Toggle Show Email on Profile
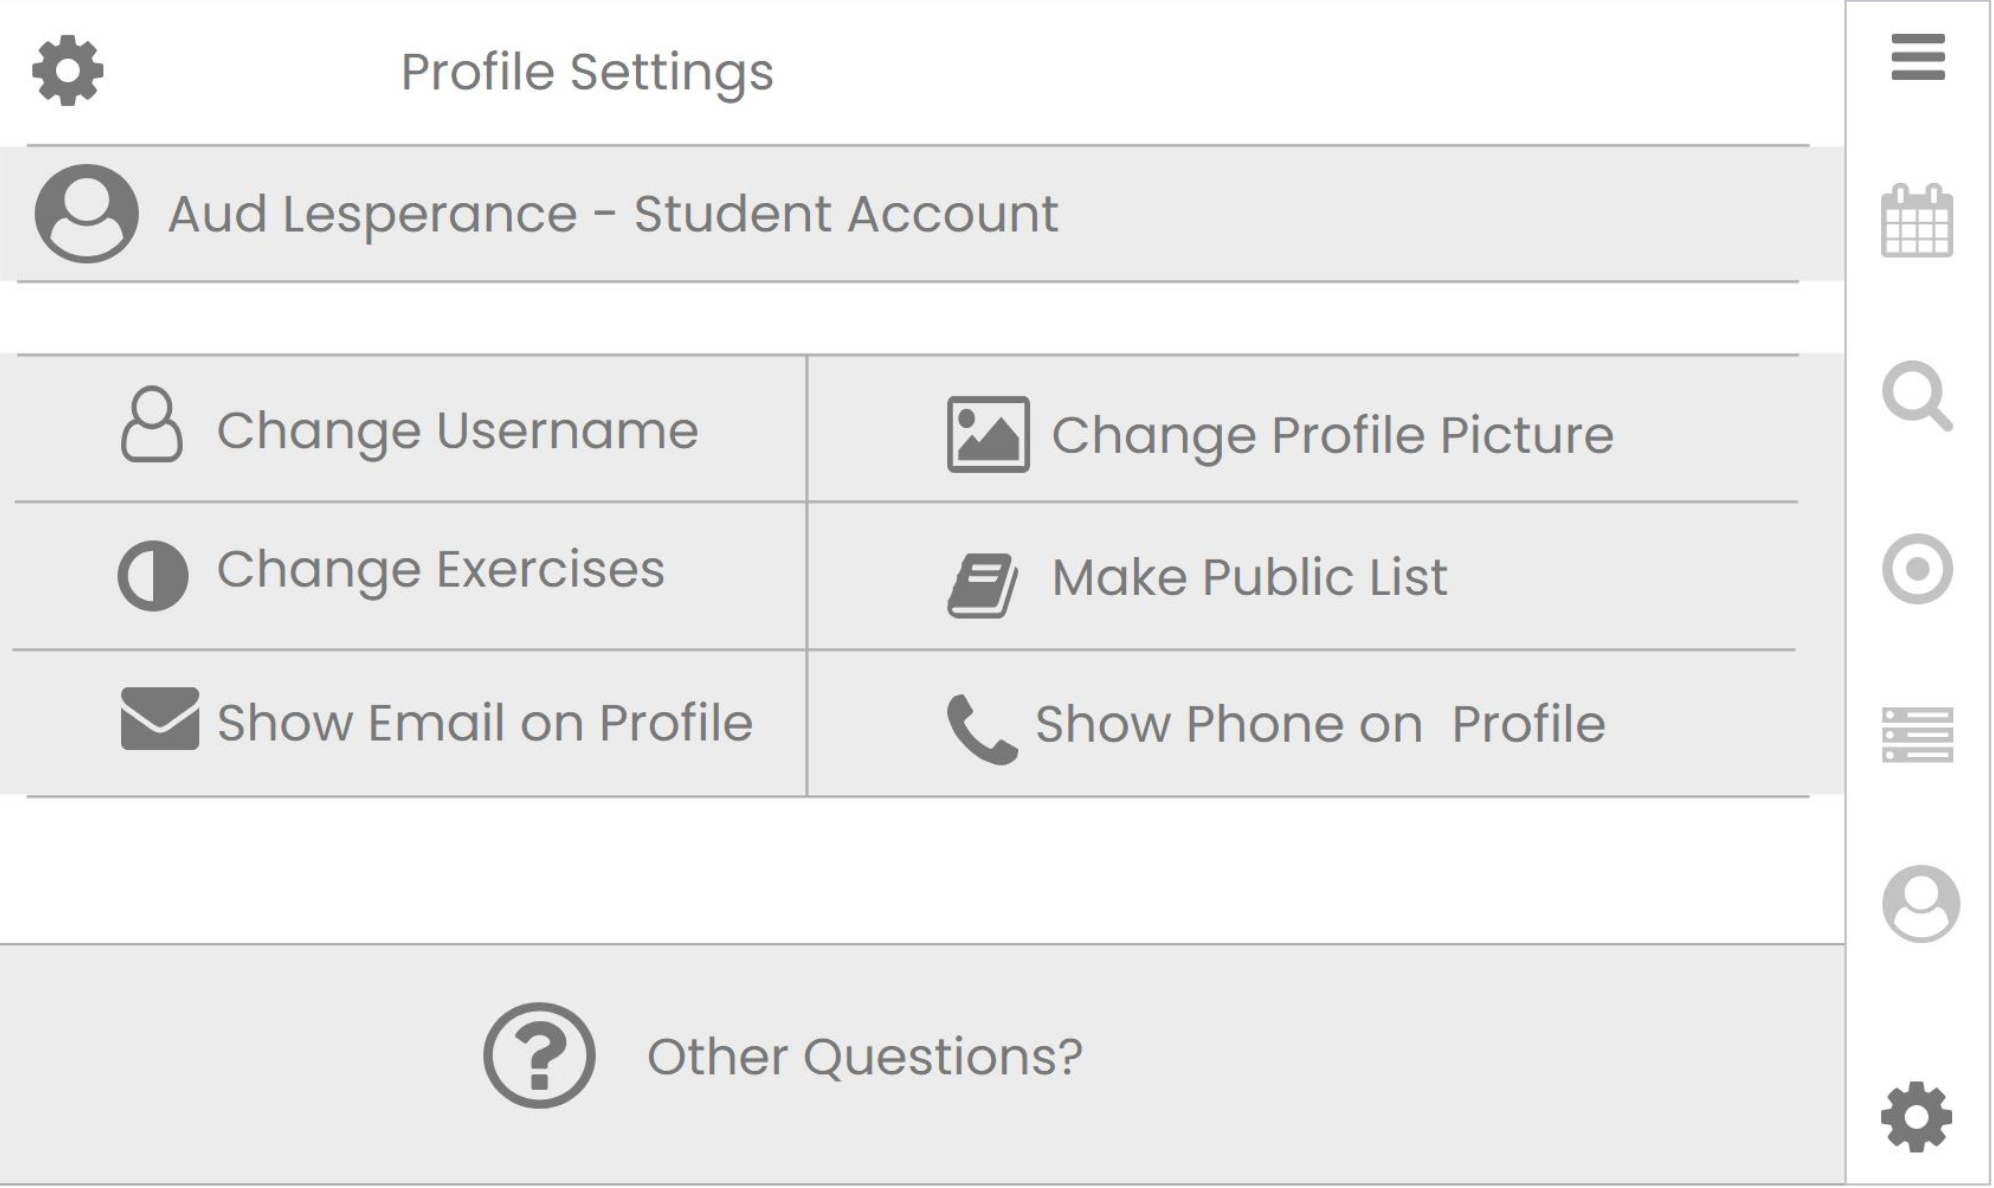 pyautogui.click(x=484, y=722)
